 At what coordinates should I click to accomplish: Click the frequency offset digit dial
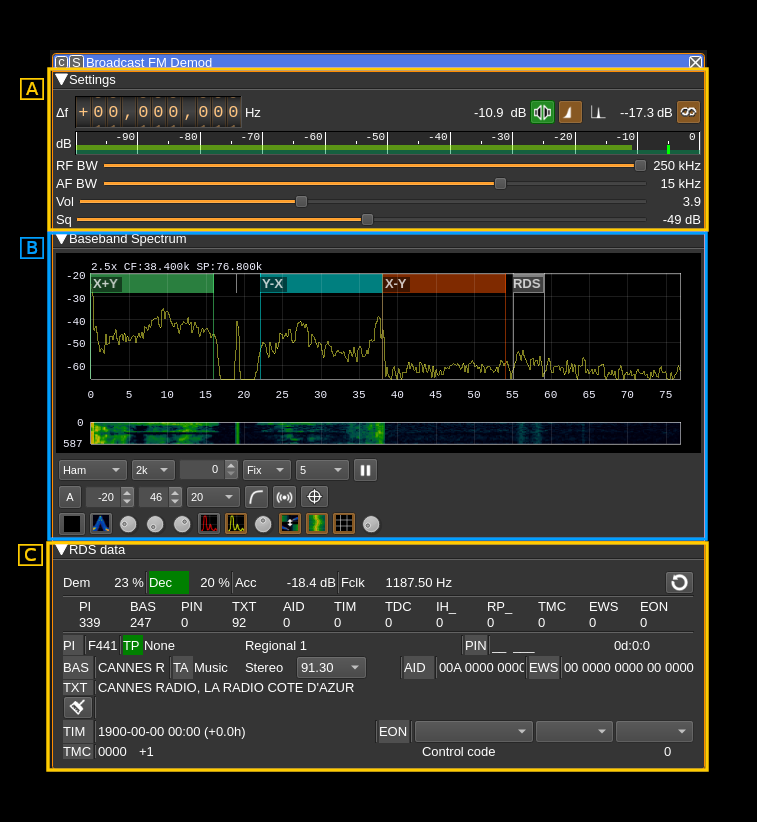point(158,112)
